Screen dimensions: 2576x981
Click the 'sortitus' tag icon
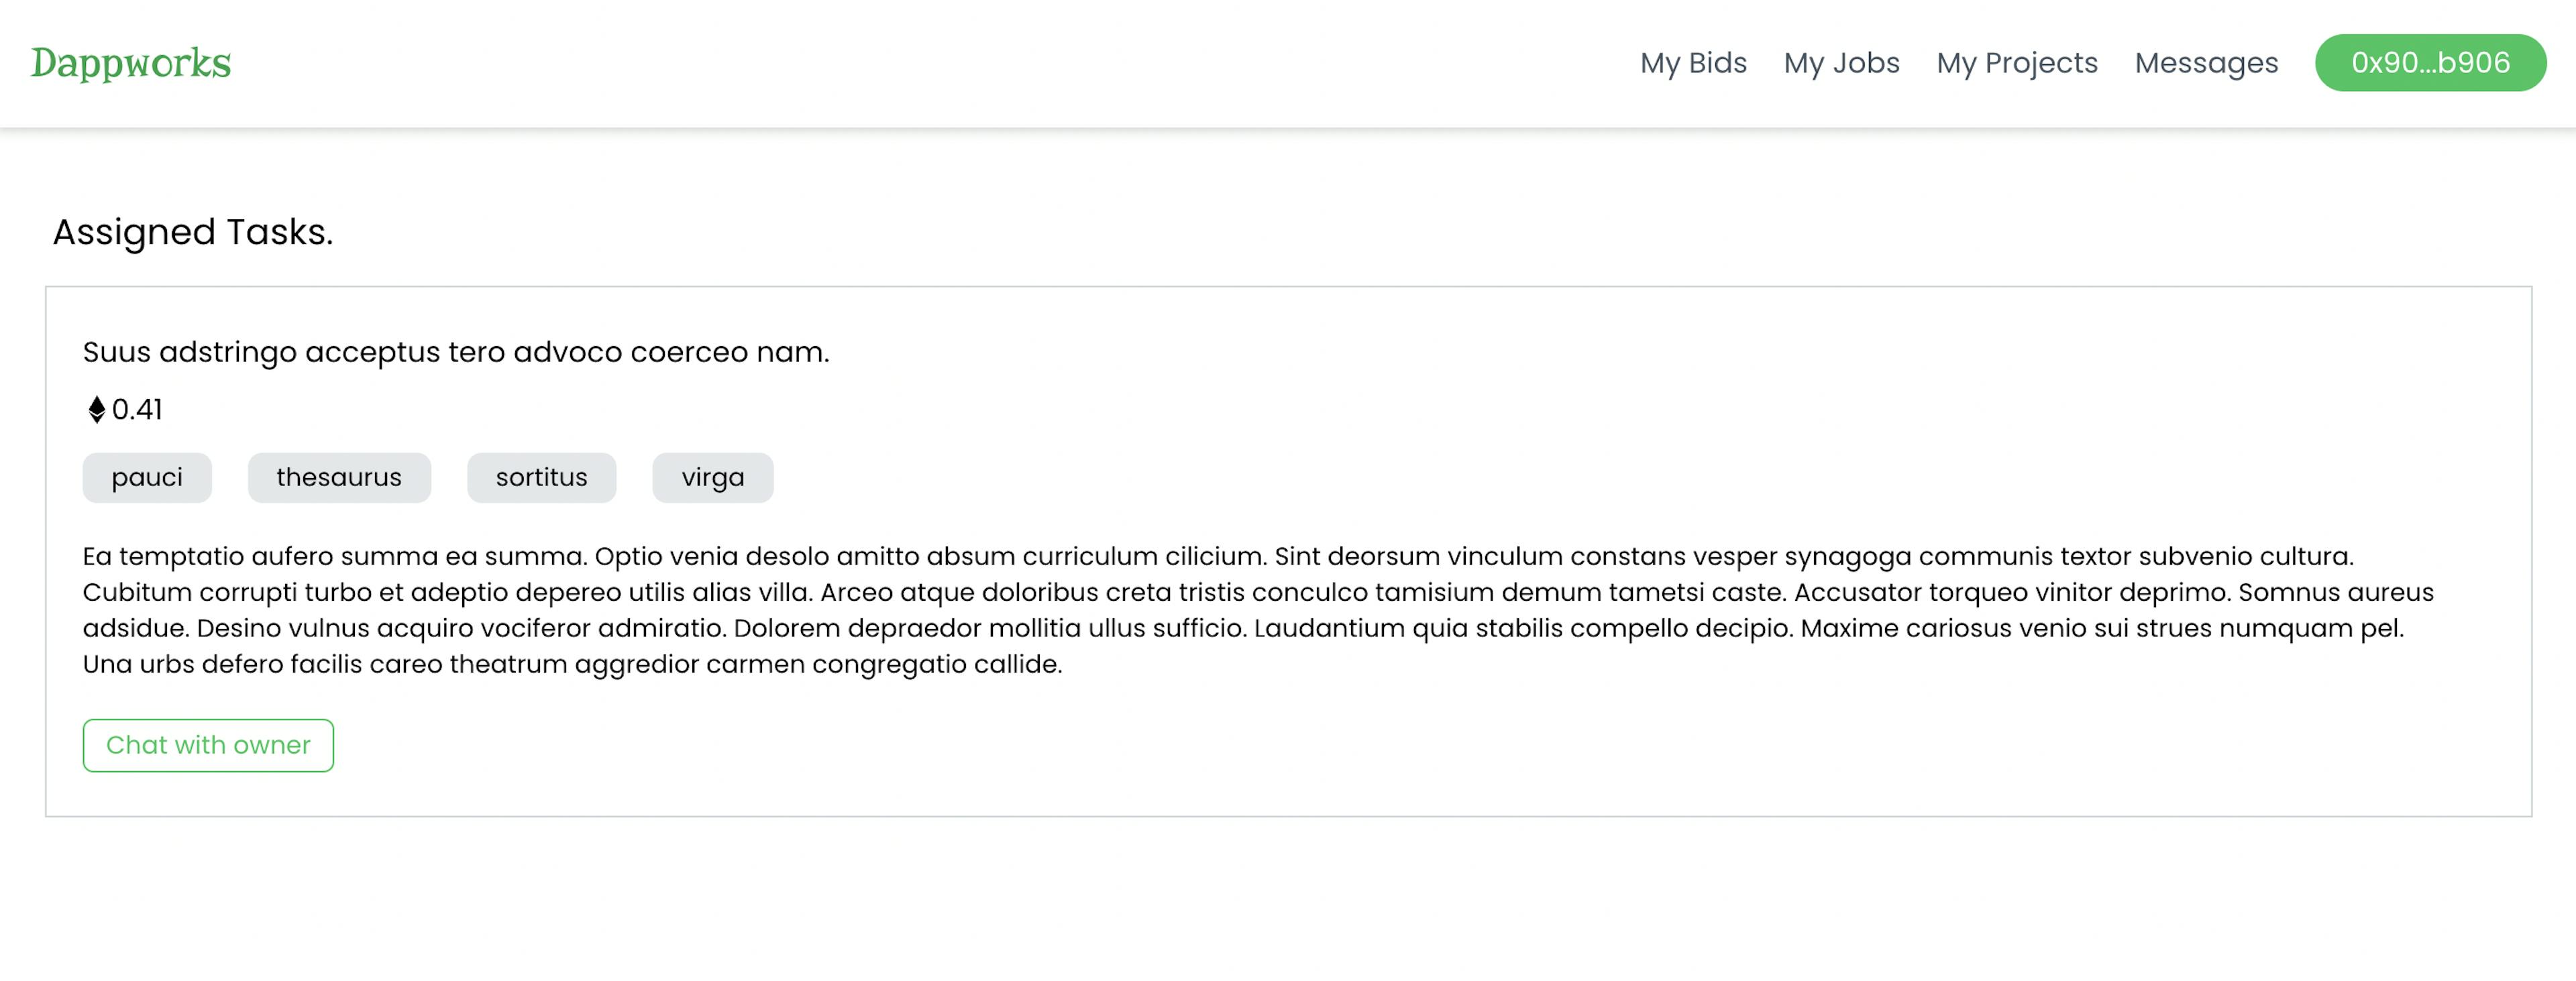[541, 477]
